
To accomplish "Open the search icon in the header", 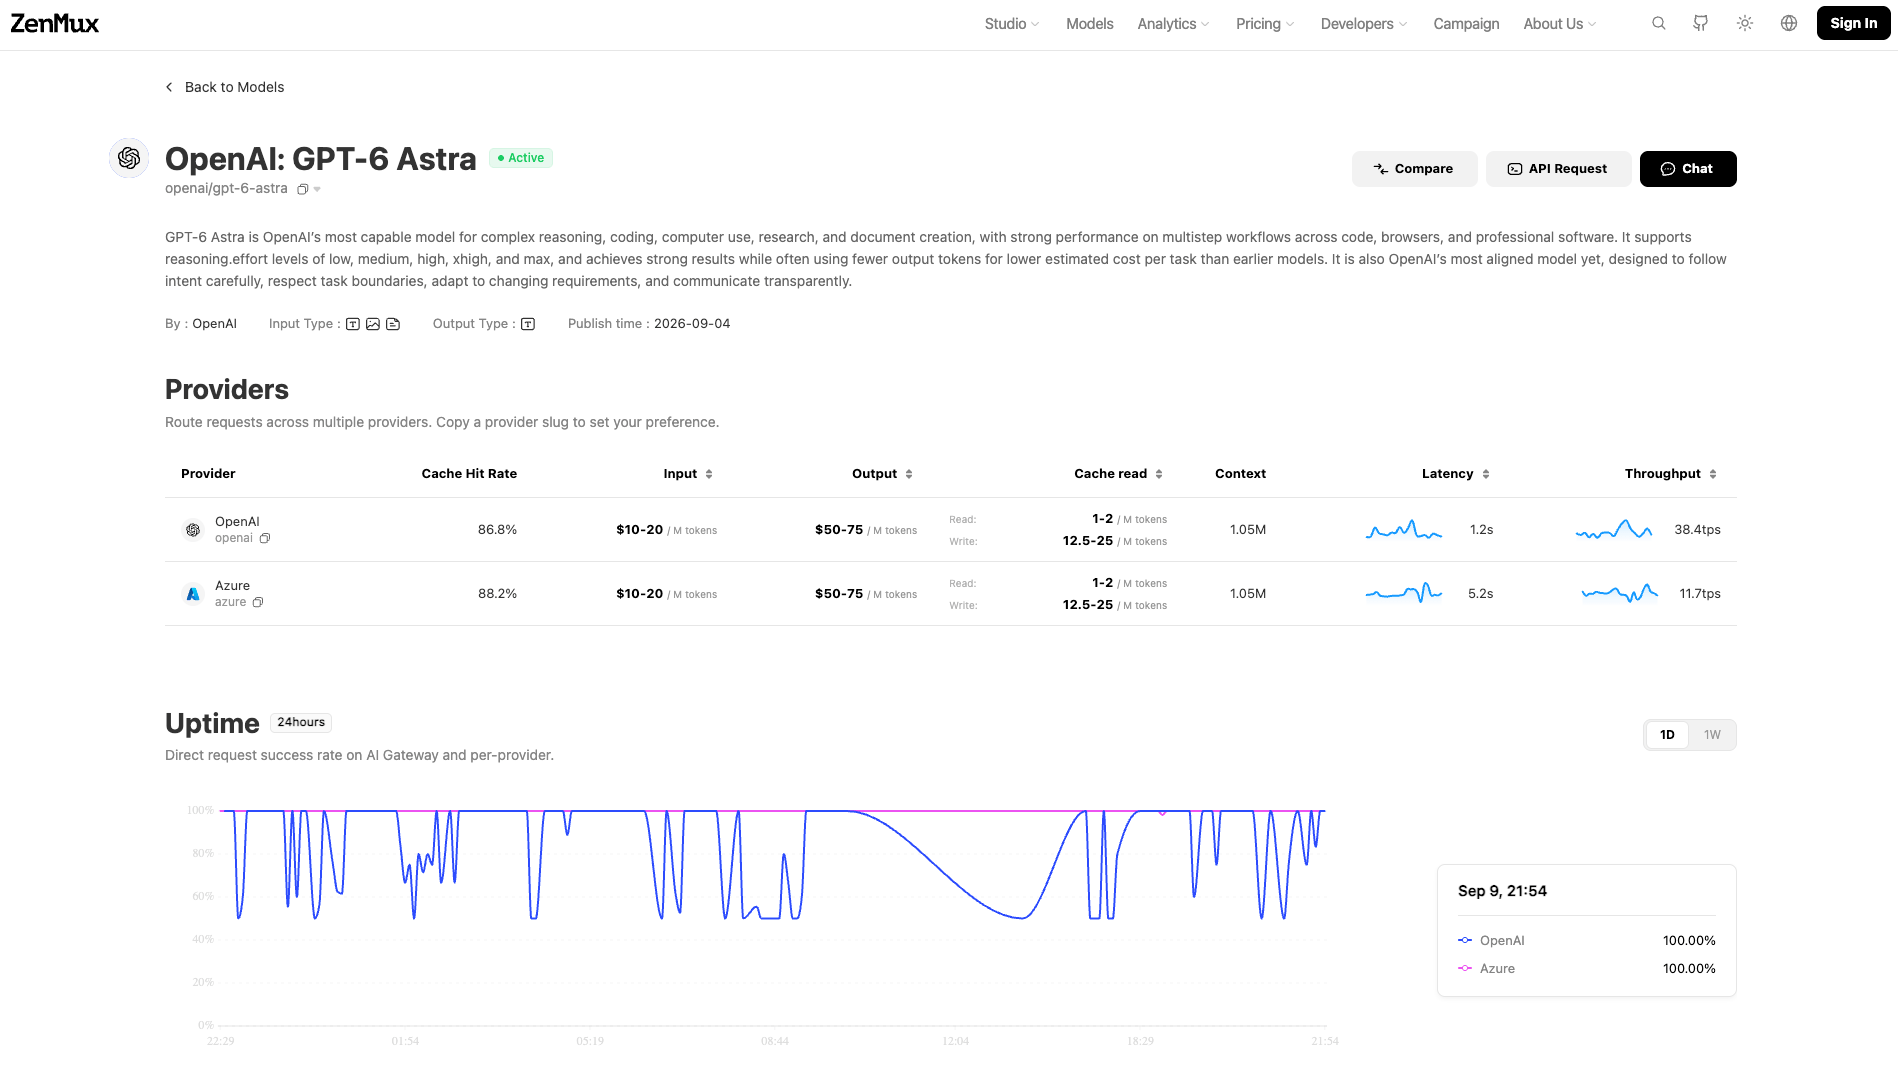I will pos(1659,23).
